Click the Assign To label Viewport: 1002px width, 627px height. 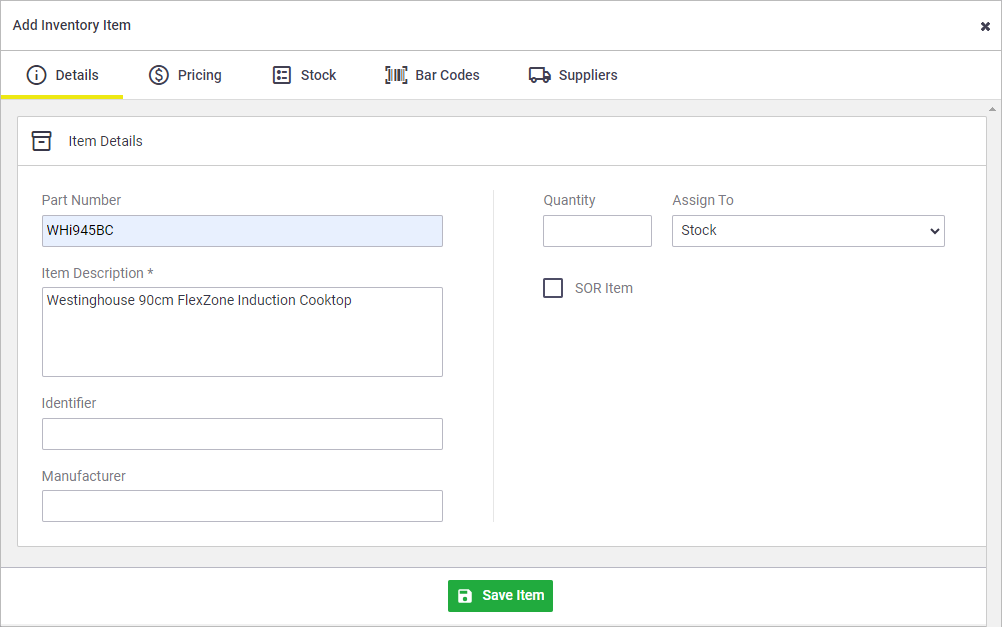pos(703,200)
